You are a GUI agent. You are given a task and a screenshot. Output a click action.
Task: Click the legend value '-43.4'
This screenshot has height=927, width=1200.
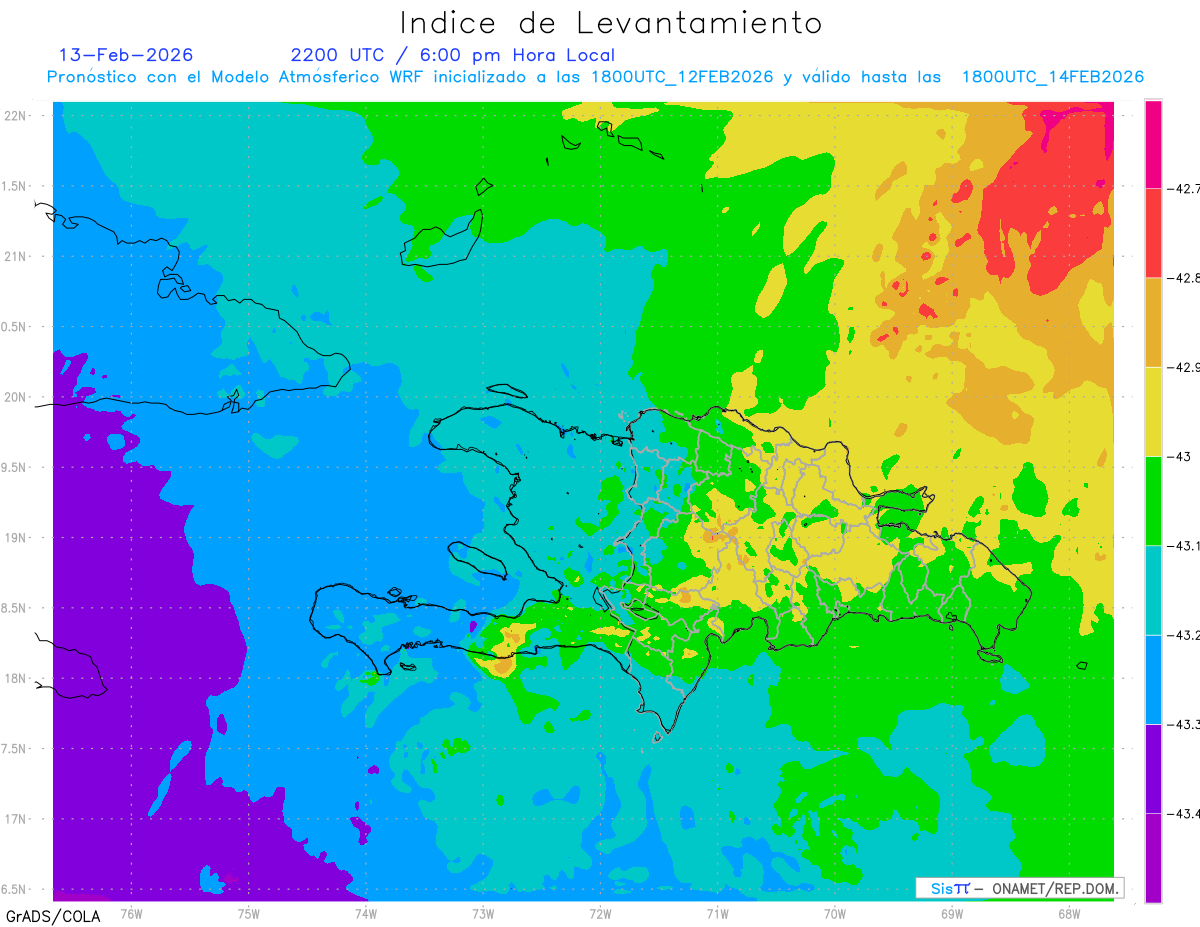1184,813
